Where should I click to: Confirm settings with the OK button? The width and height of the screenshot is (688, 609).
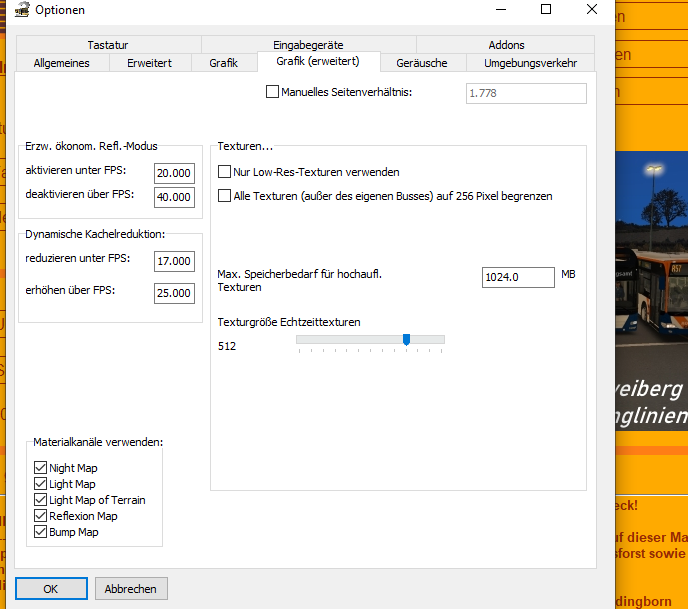[x=51, y=589]
